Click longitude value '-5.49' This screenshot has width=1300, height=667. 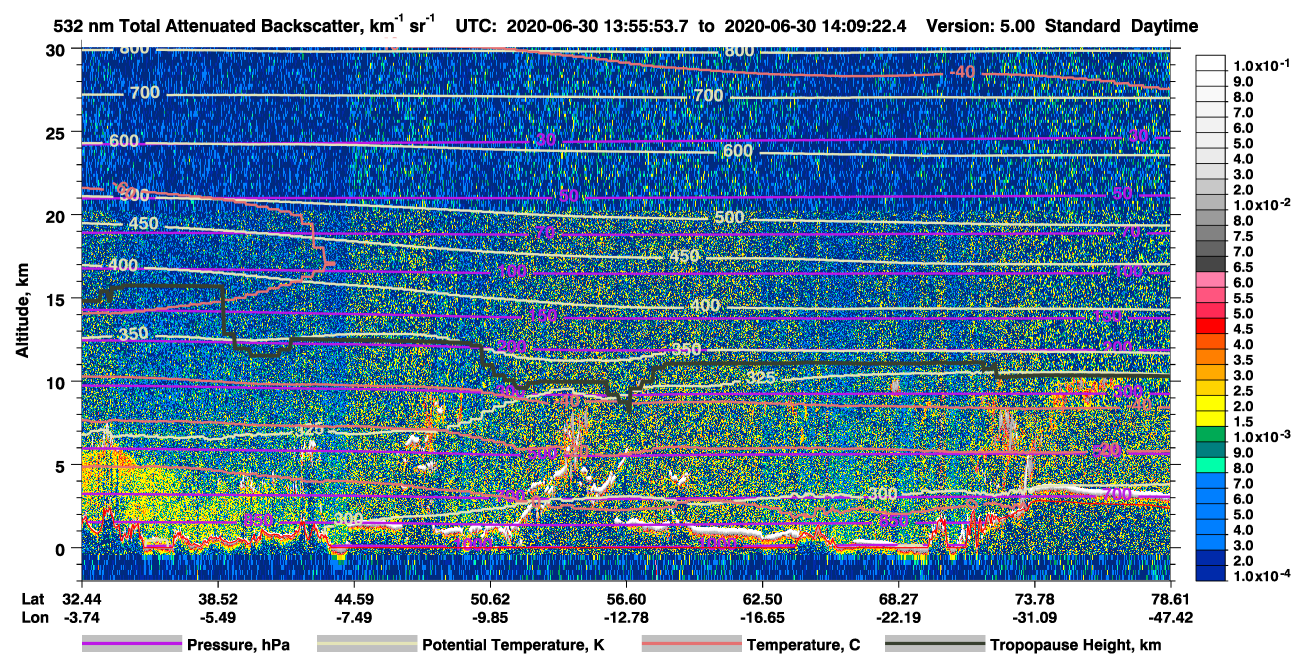tap(217, 618)
